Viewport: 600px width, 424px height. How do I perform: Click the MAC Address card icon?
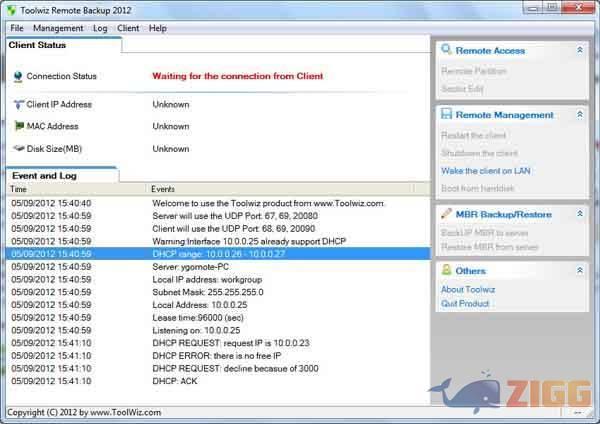(19, 126)
